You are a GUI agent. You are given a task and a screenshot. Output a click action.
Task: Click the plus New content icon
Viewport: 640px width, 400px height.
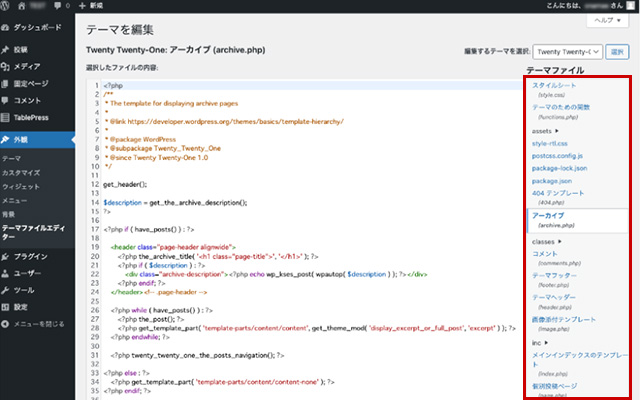click(82, 6)
